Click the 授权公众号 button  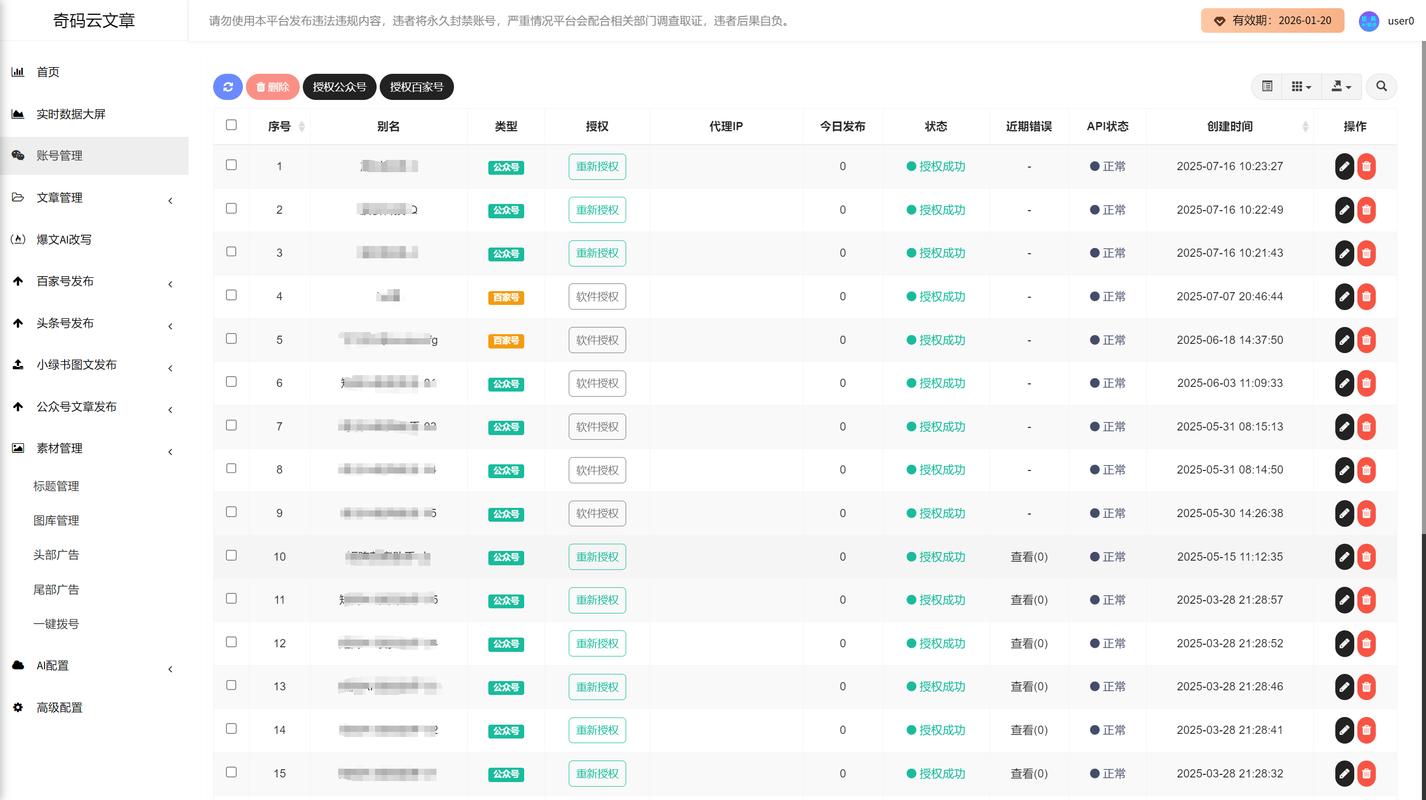pos(340,87)
